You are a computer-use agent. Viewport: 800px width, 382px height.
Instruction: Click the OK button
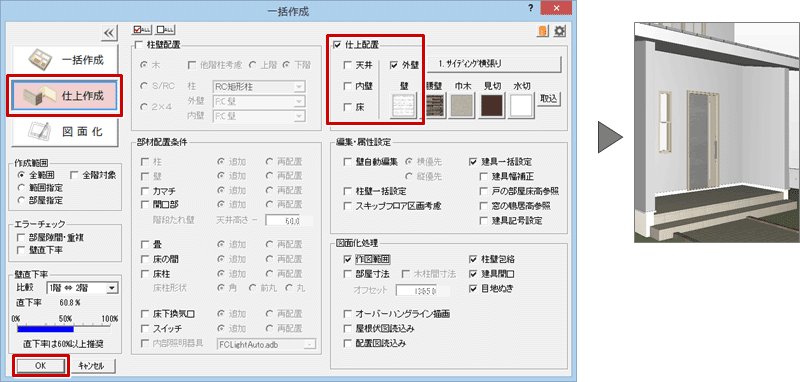tap(41, 366)
